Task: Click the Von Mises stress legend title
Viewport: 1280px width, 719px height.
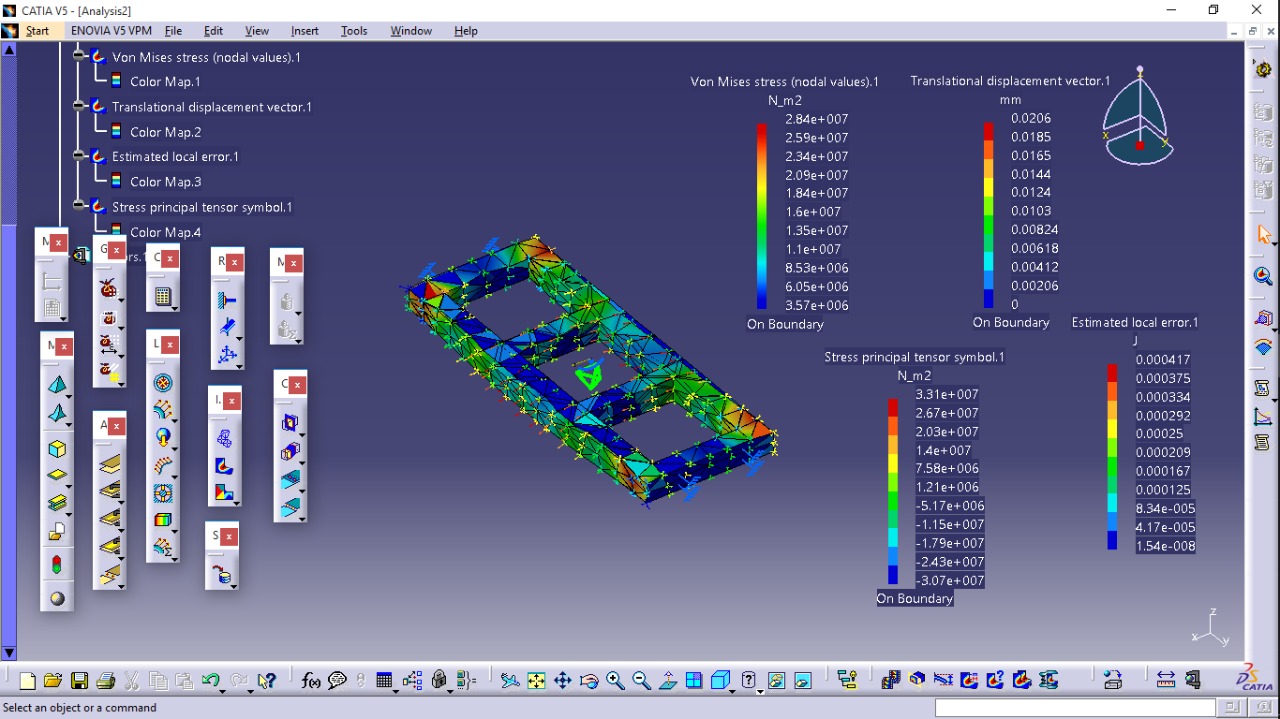Action: pos(785,82)
